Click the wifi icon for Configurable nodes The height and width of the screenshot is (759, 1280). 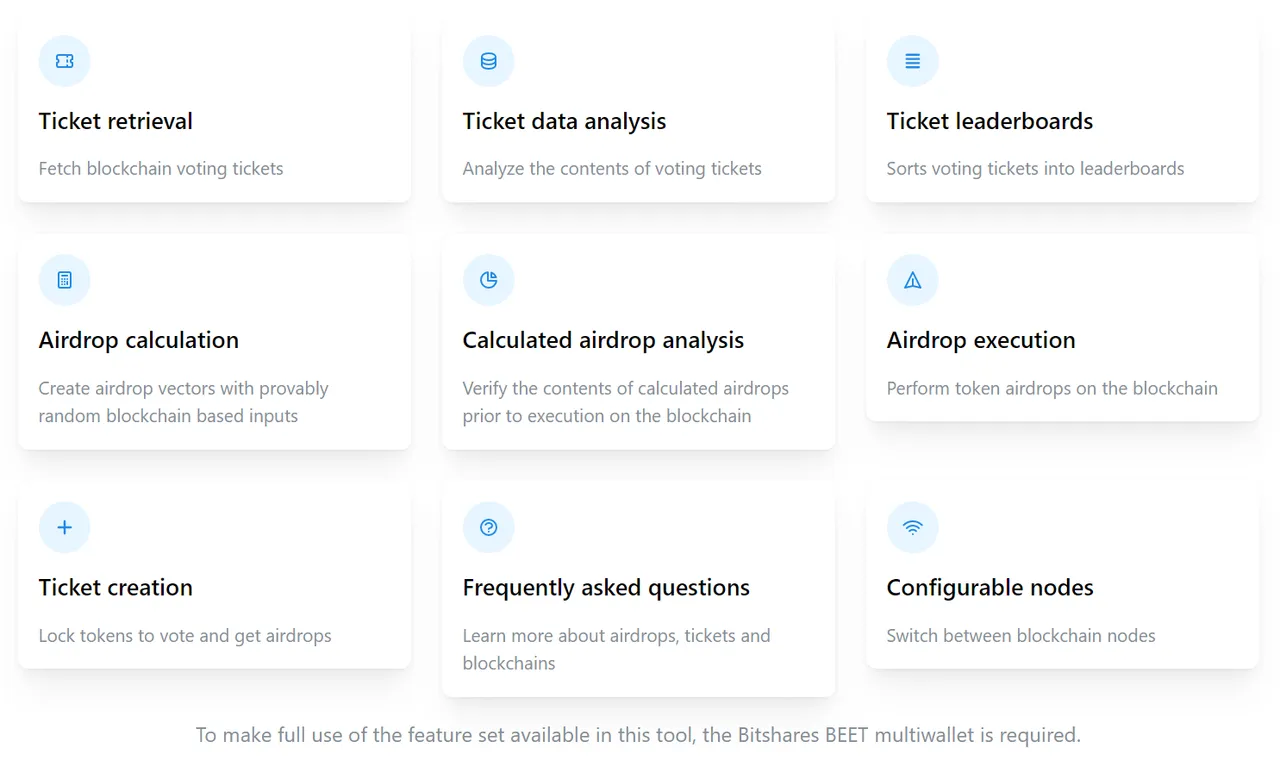(x=913, y=527)
